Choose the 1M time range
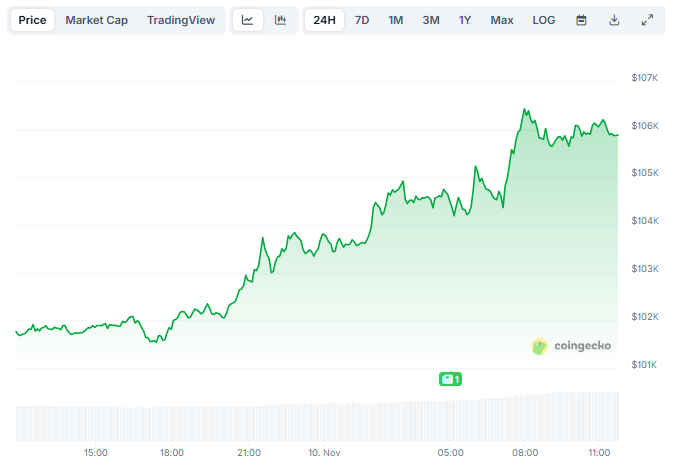The width and height of the screenshot is (673, 466). pyautogui.click(x=396, y=20)
